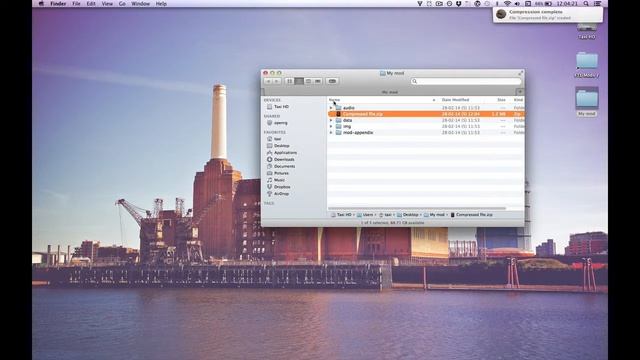Viewport: 640px width, 360px height.
Task: Open Taxi HD in the sidebar Devices
Action: coord(278,107)
